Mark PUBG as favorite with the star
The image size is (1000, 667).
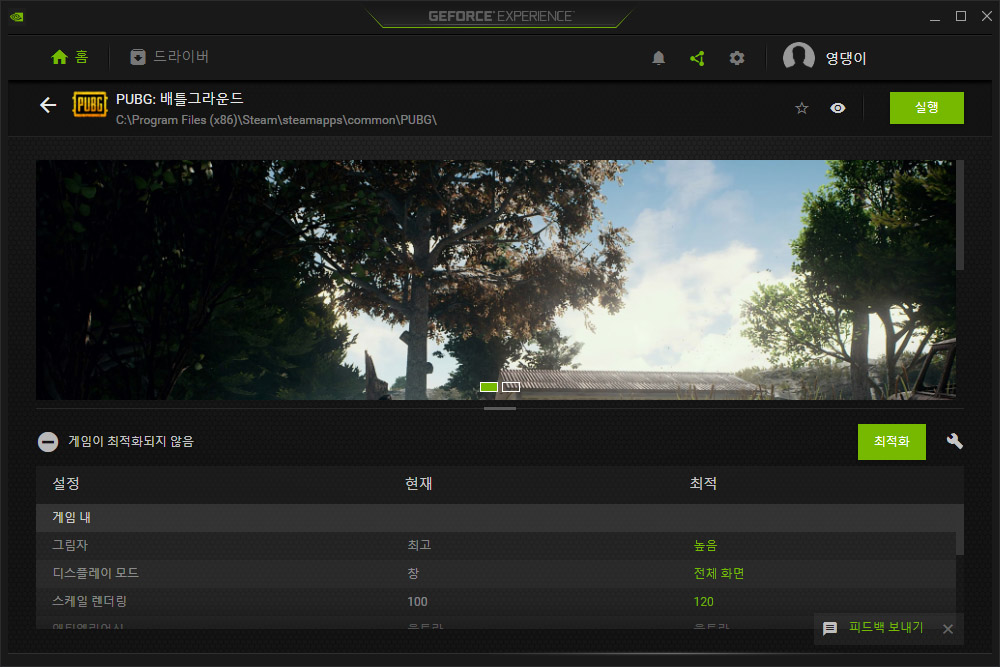pyautogui.click(x=802, y=108)
